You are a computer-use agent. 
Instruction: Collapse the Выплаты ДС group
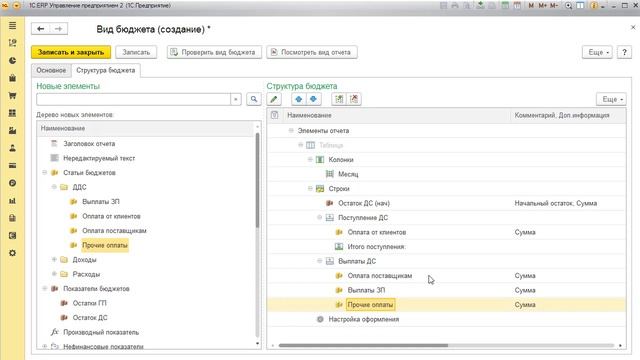[x=320, y=261]
